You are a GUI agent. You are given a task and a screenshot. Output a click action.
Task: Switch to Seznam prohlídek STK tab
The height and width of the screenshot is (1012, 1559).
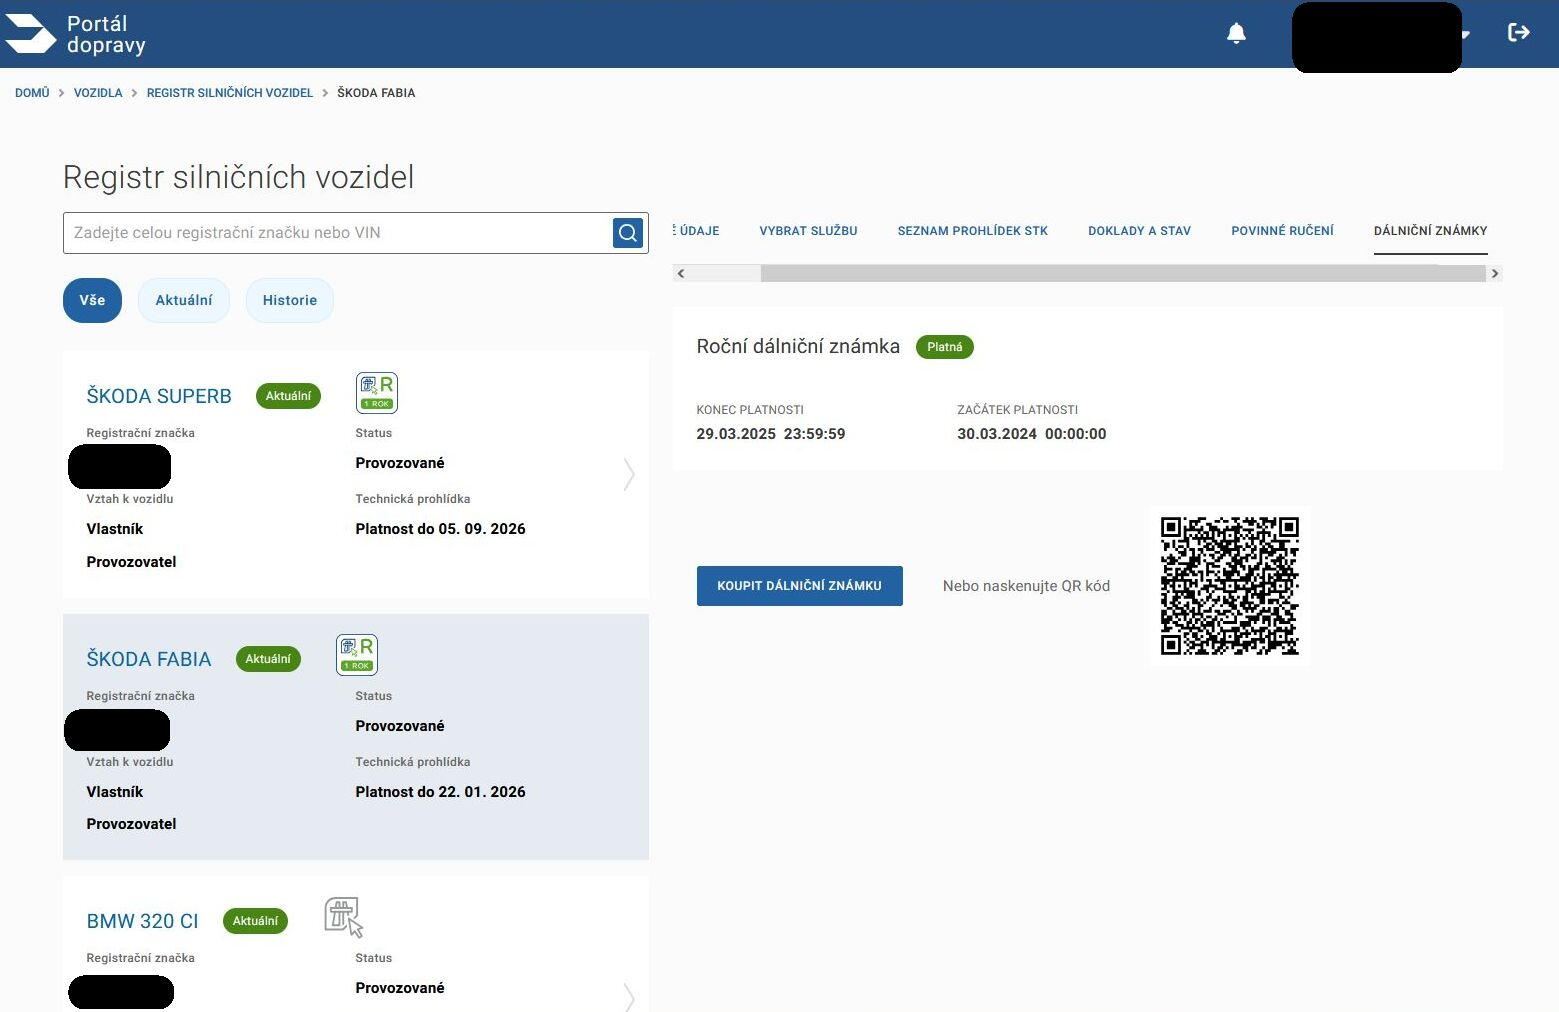972,231
